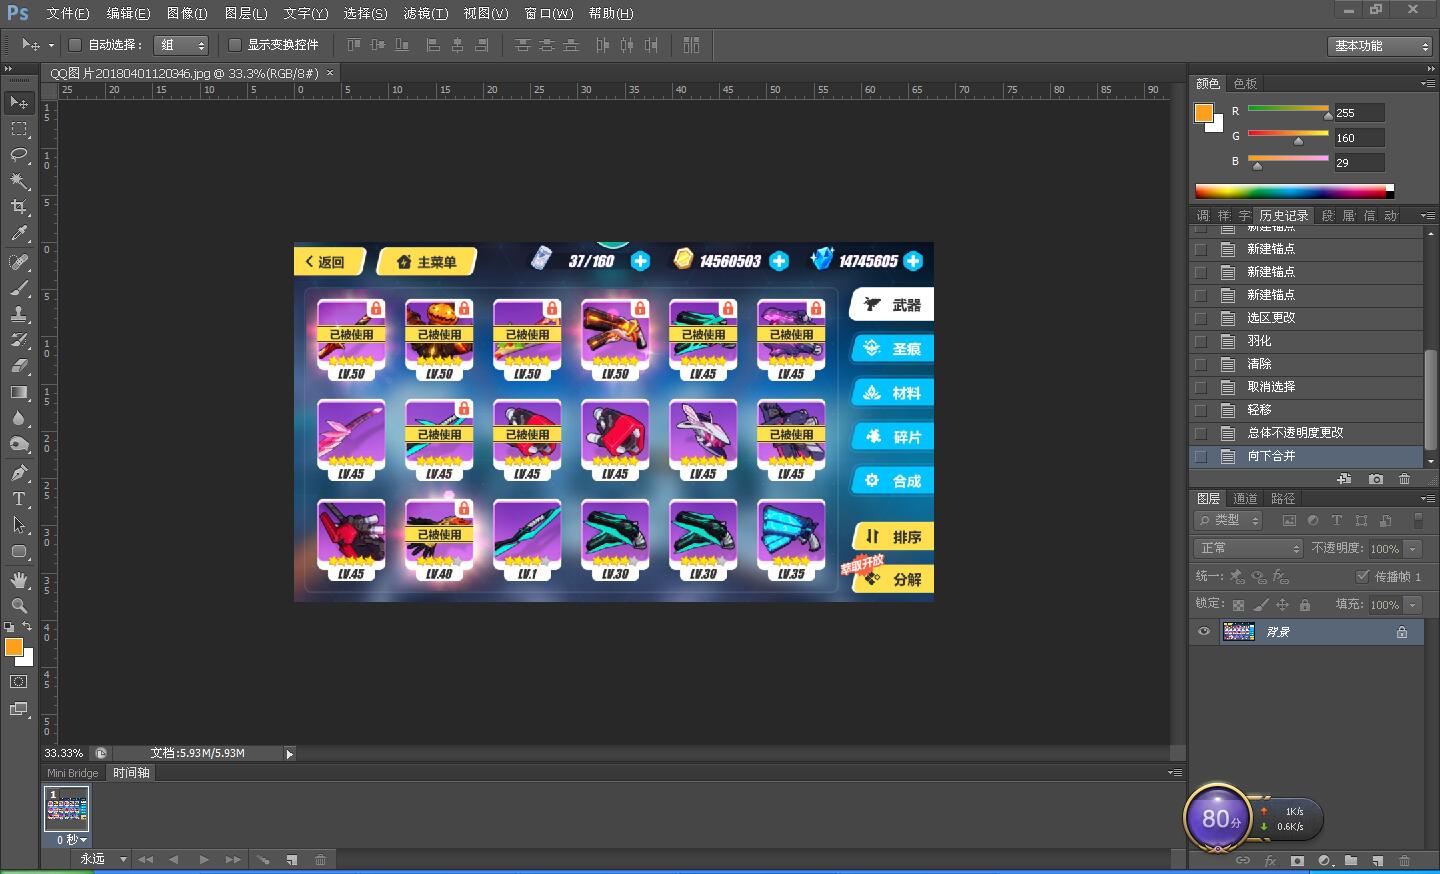Go to the next timeline frame
This screenshot has height=874, width=1440.
click(x=233, y=859)
